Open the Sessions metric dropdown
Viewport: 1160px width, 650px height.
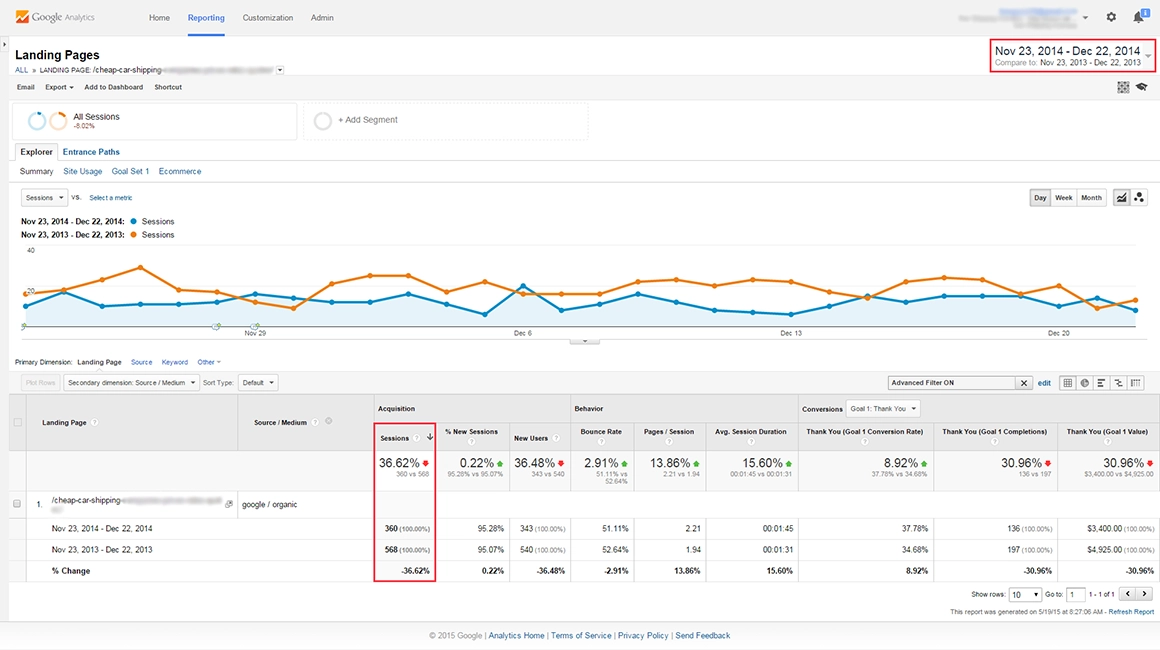point(44,197)
